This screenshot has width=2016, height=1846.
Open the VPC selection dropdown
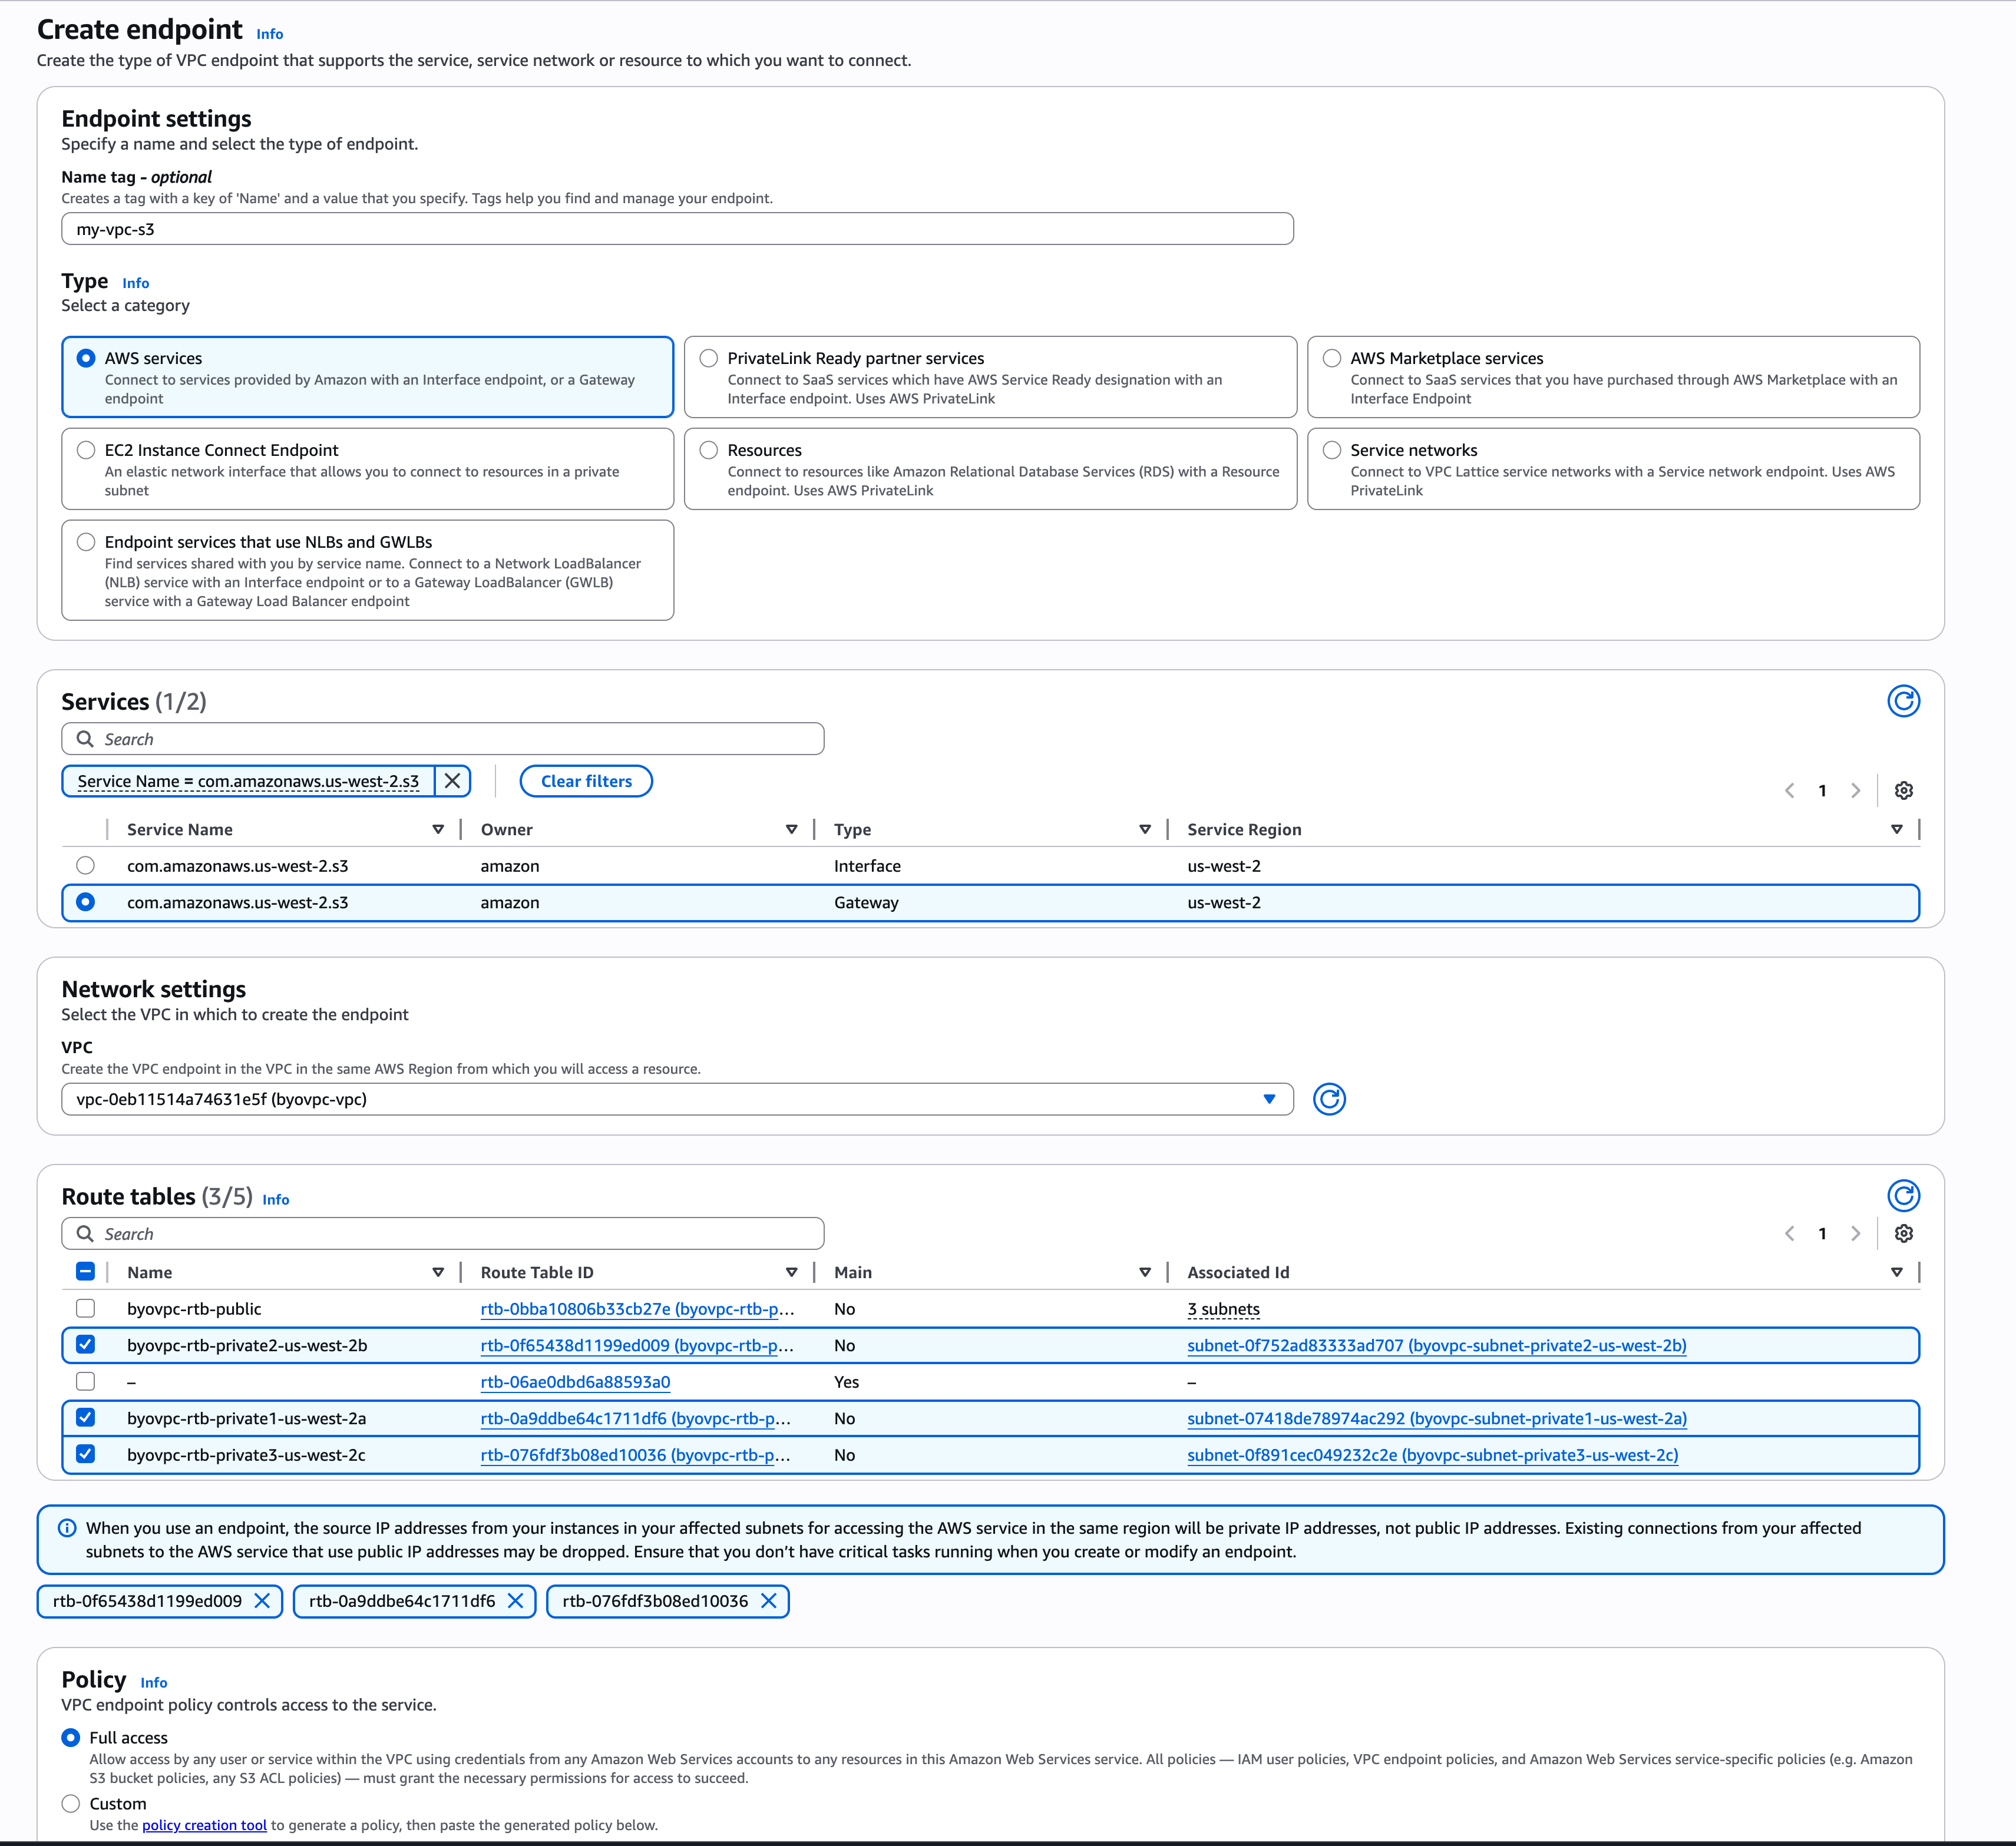(x=676, y=1099)
